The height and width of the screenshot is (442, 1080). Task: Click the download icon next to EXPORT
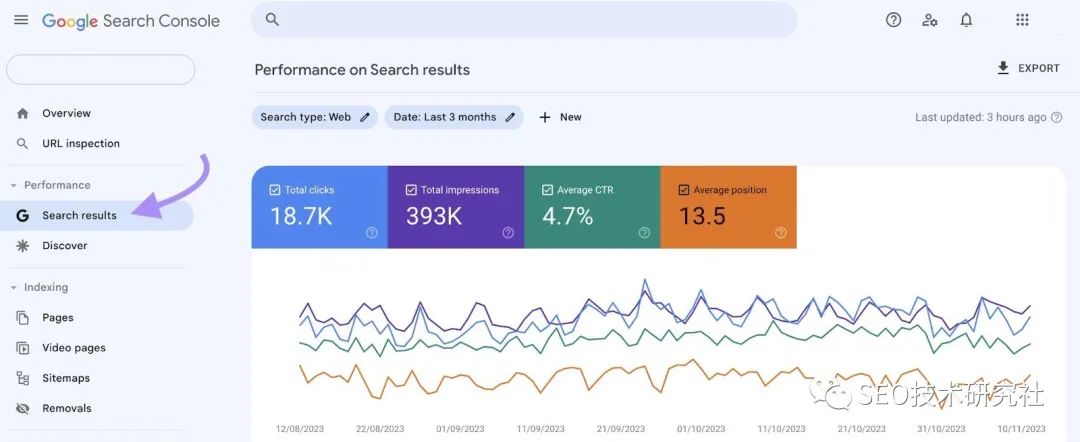[1003, 67]
